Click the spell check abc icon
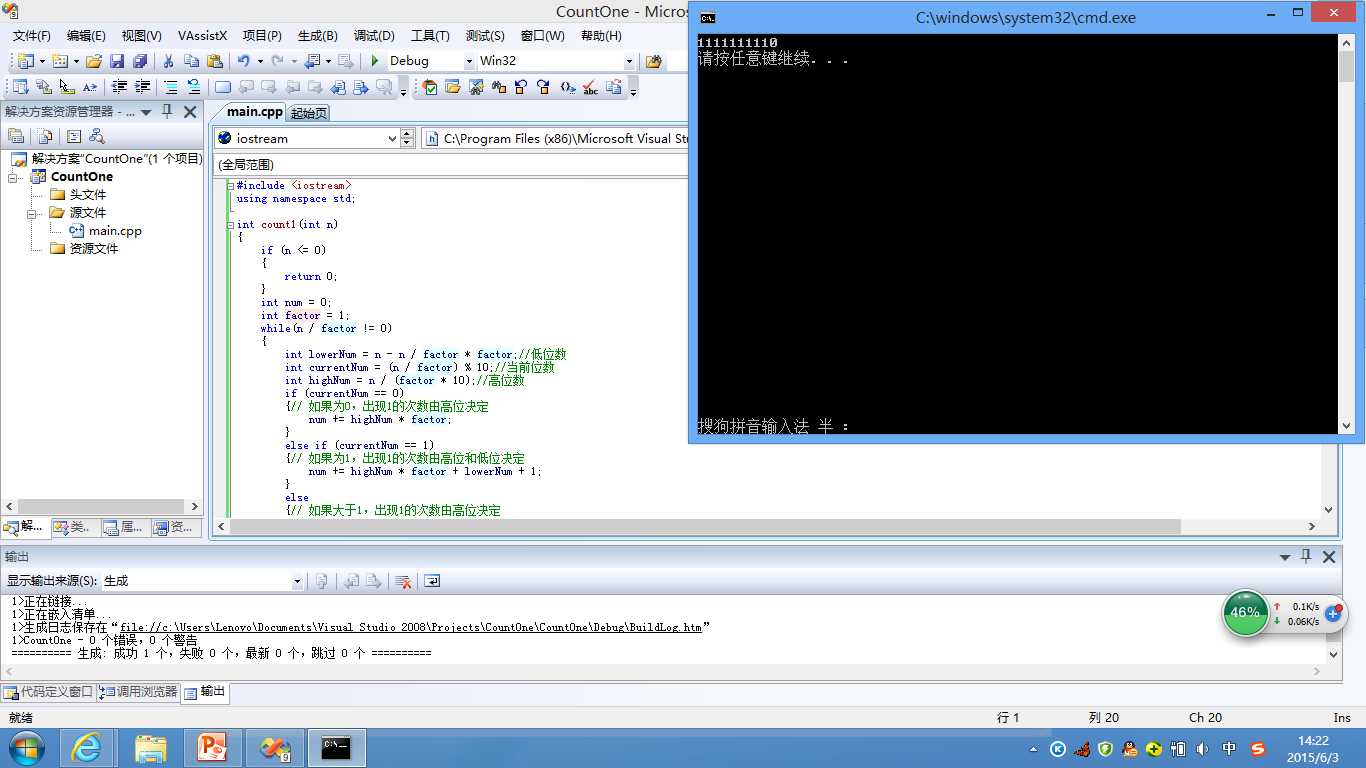 [x=590, y=88]
